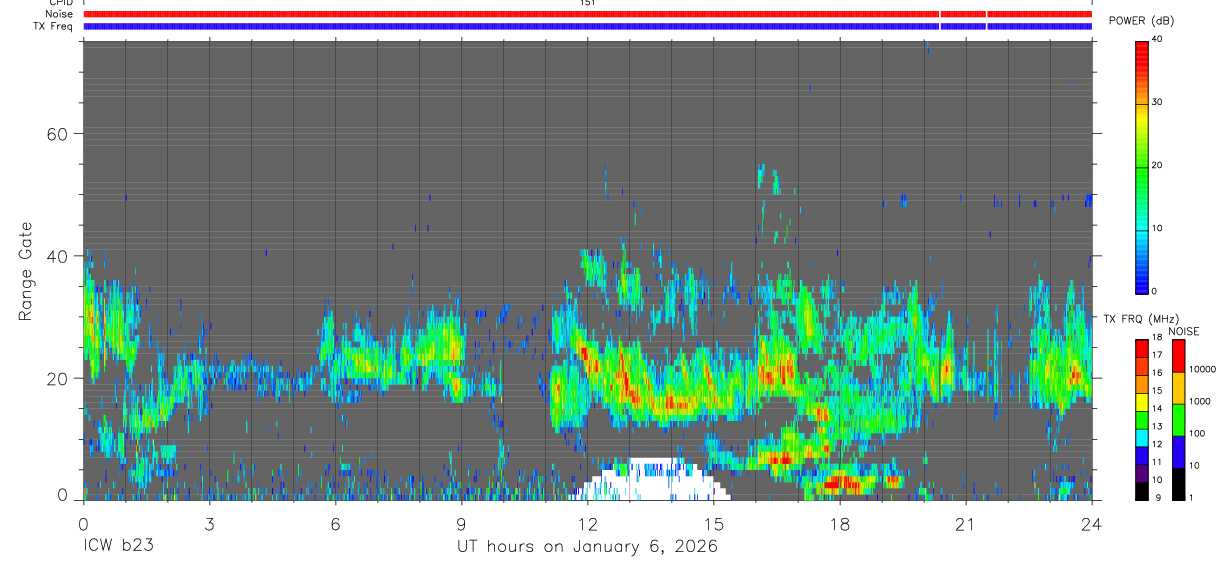Click the black 9–10 MHz swatch in TX FRQ legend

tap(1142, 490)
